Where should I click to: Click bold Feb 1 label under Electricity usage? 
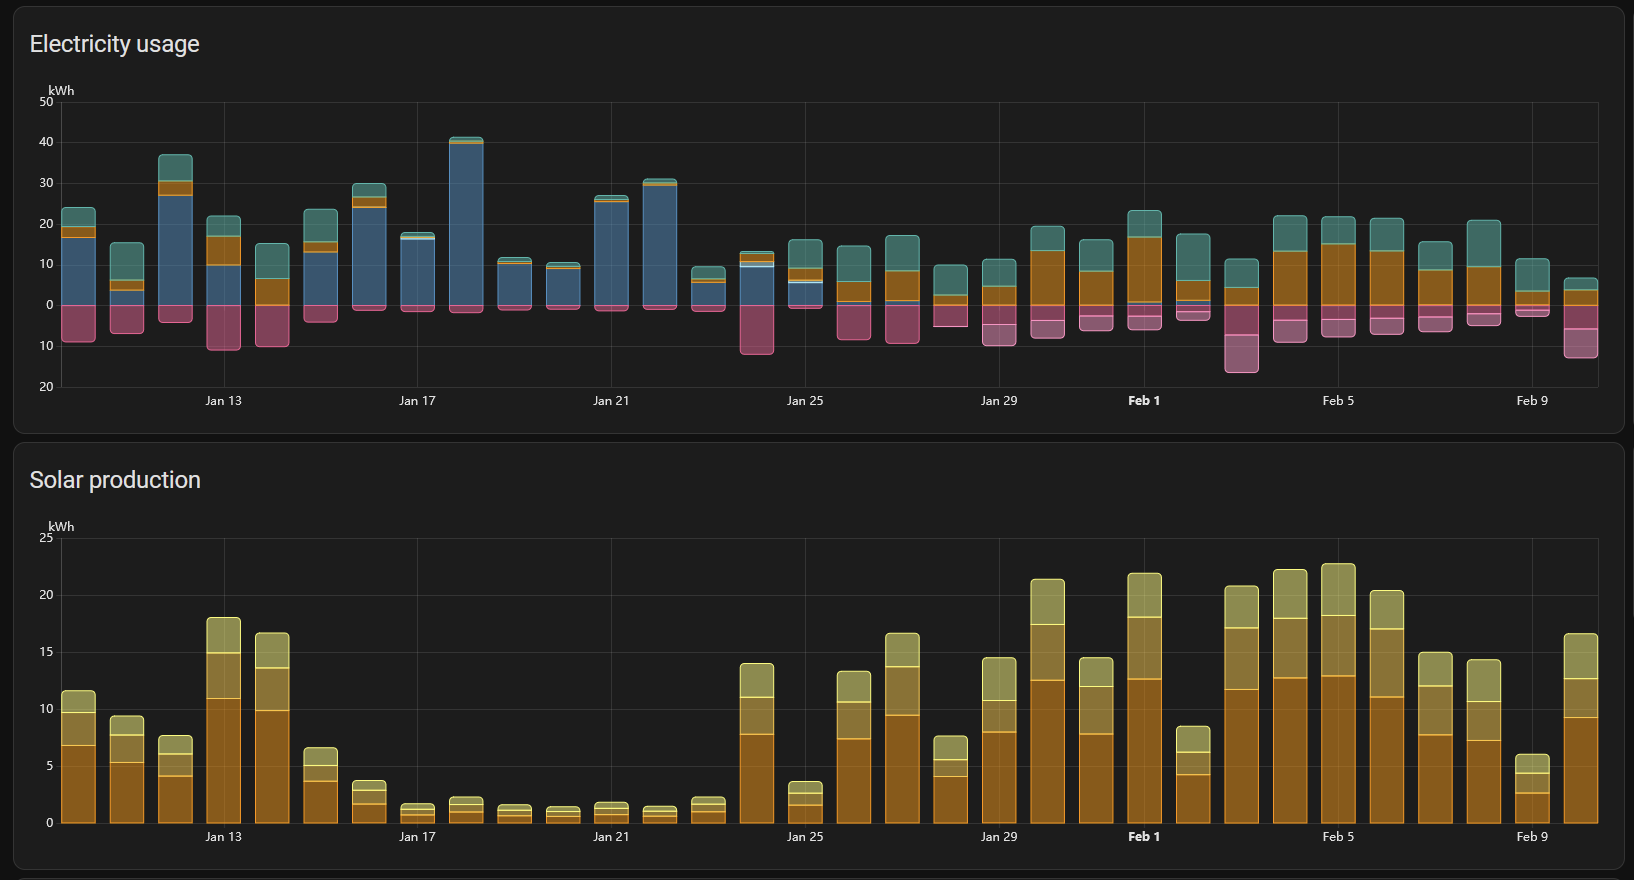coord(1144,401)
